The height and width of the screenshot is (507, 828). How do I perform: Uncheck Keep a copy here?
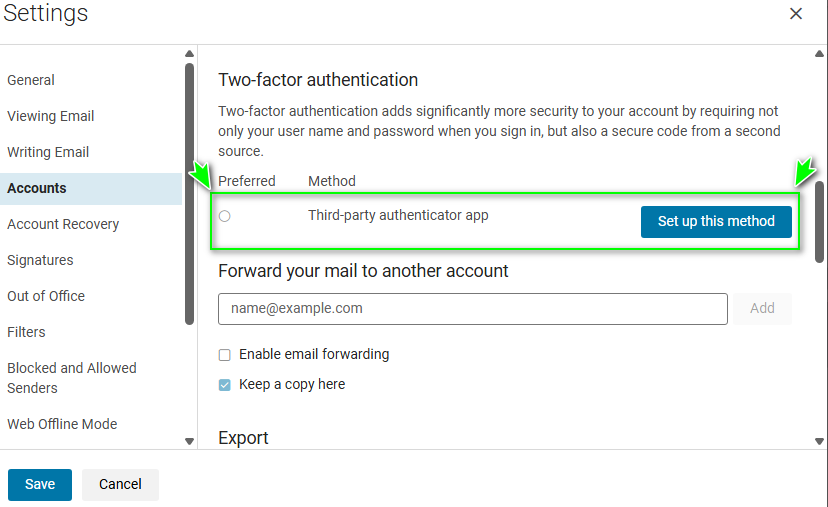pos(225,385)
